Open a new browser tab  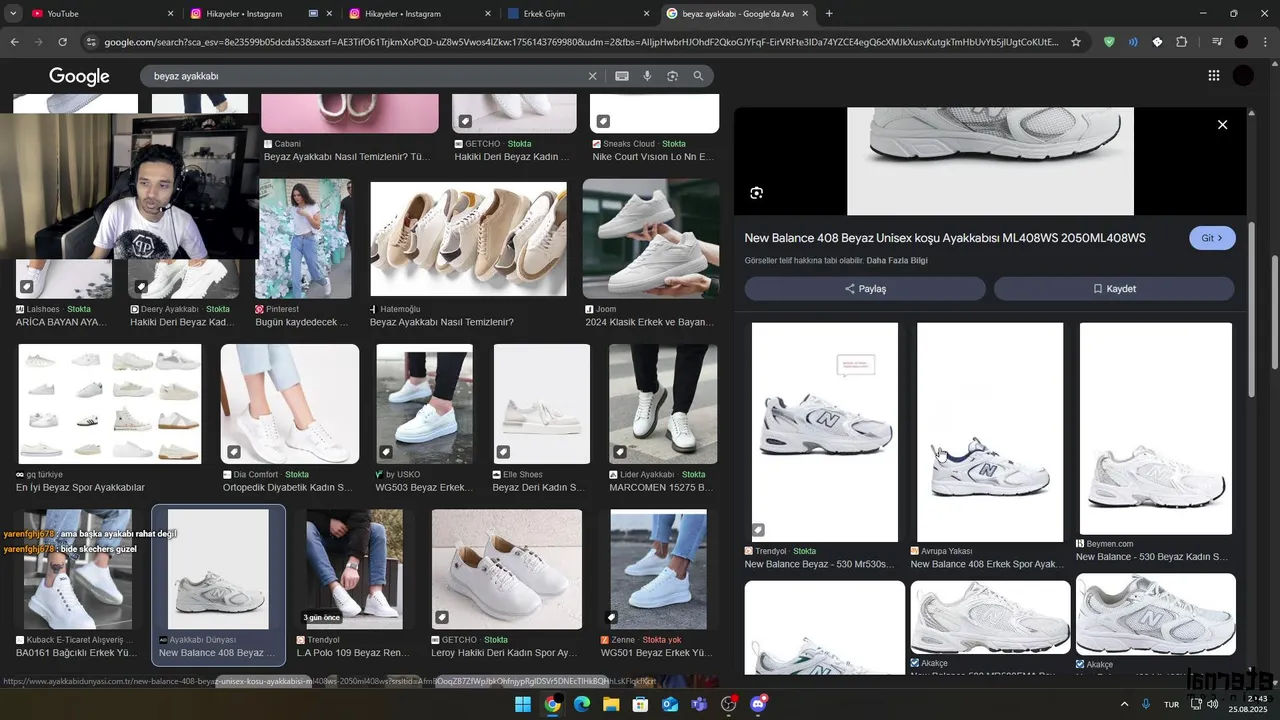click(x=829, y=14)
